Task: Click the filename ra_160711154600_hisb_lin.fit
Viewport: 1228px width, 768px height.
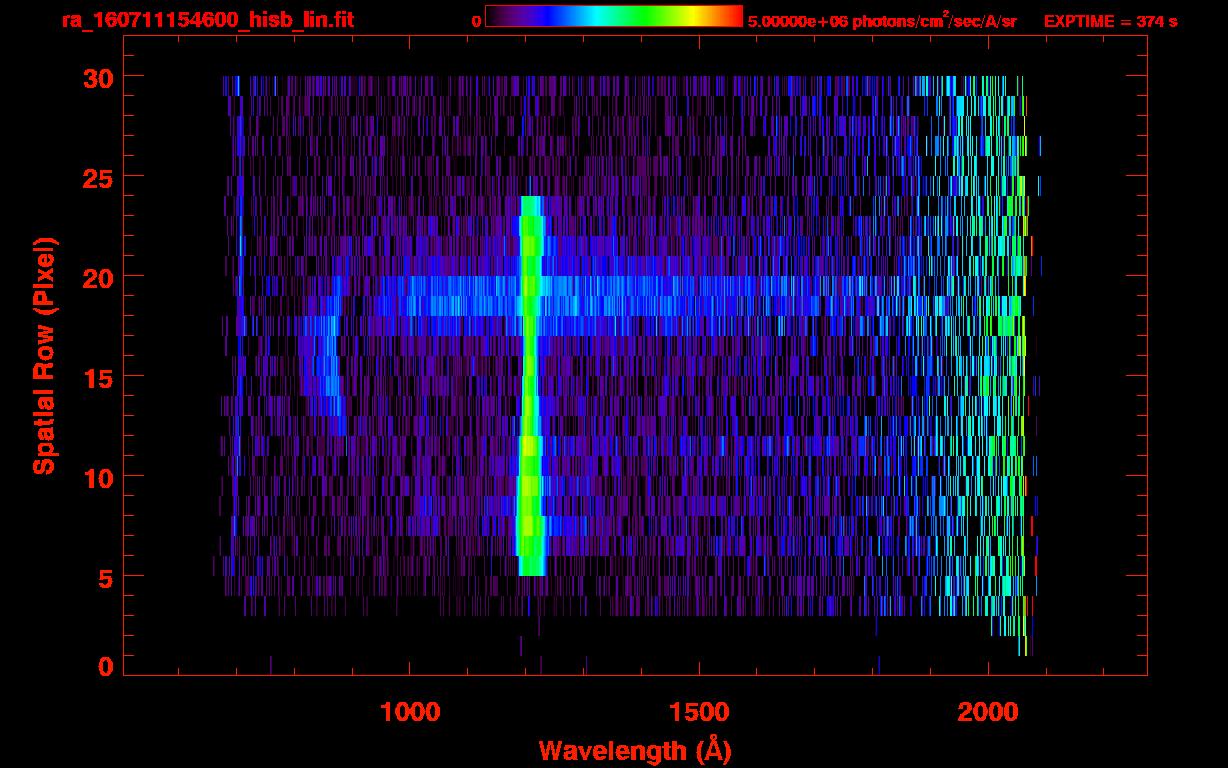Action: (x=207, y=20)
